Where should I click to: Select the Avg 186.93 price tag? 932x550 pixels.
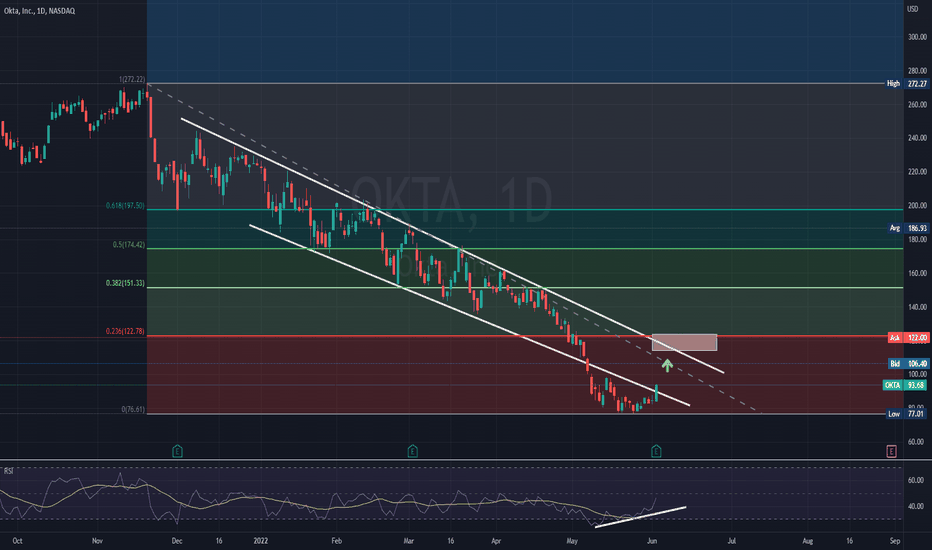(x=908, y=228)
